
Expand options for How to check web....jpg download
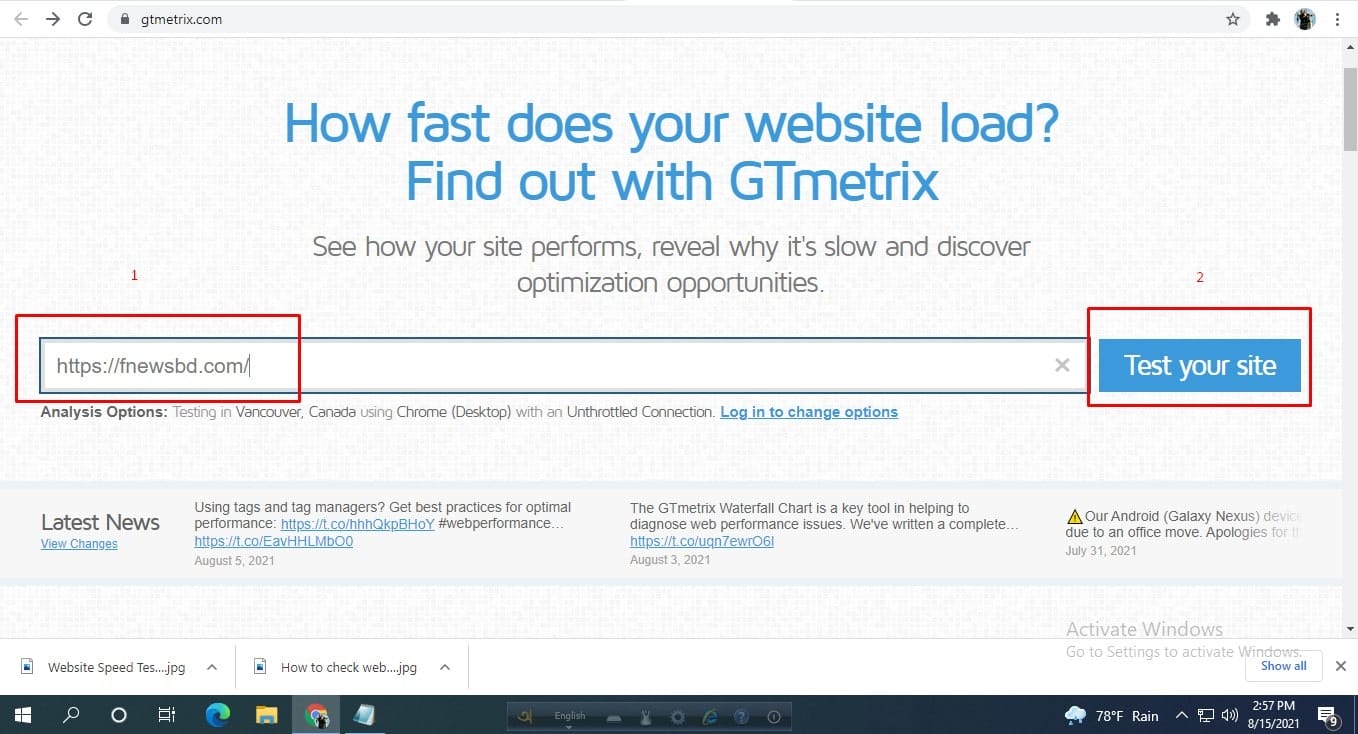[x=445, y=667]
